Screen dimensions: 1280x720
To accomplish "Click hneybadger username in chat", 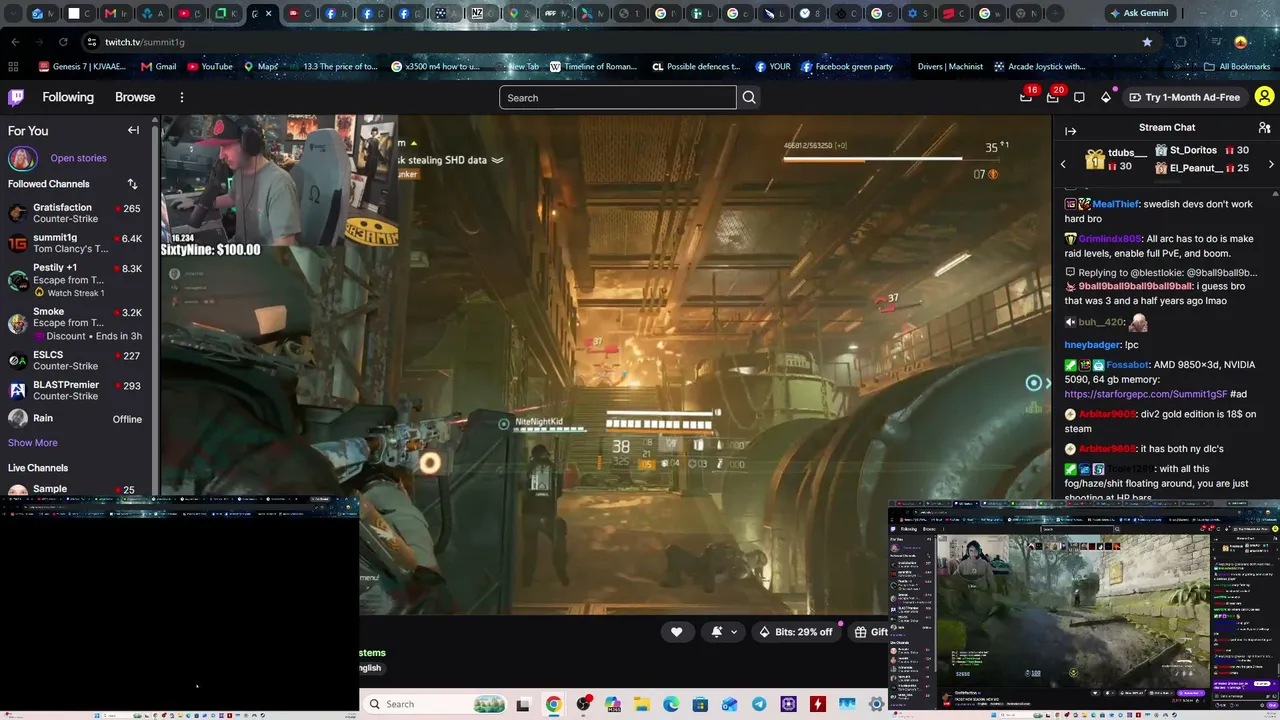I will point(1092,345).
